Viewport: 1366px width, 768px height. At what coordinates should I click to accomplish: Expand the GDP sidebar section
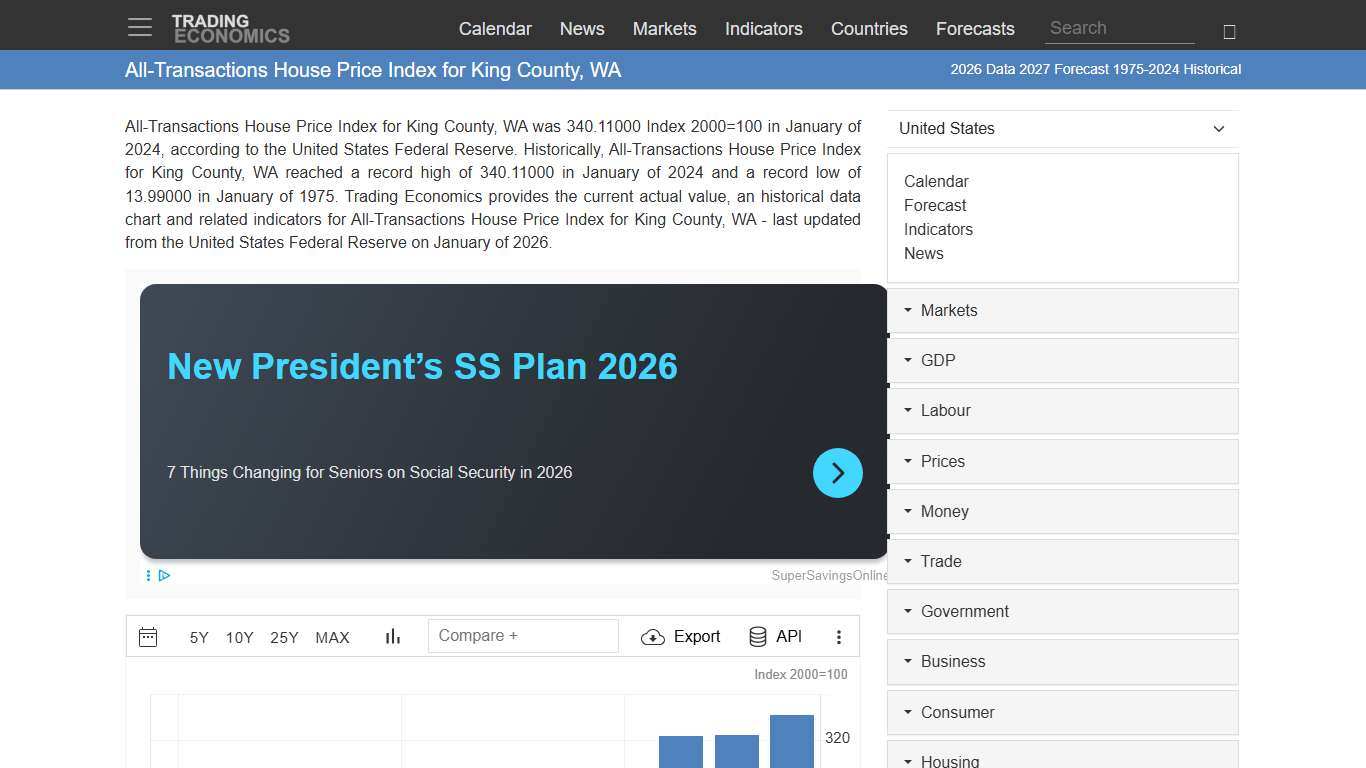coord(1062,361)
